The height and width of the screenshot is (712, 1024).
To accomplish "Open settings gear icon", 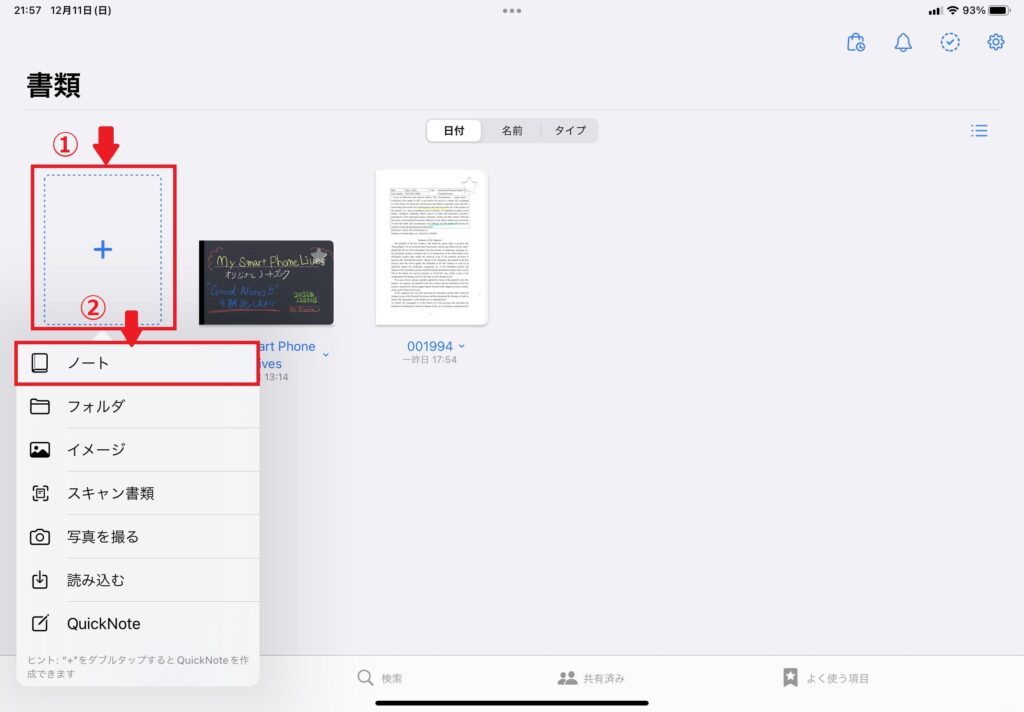I will click(995, 42).
